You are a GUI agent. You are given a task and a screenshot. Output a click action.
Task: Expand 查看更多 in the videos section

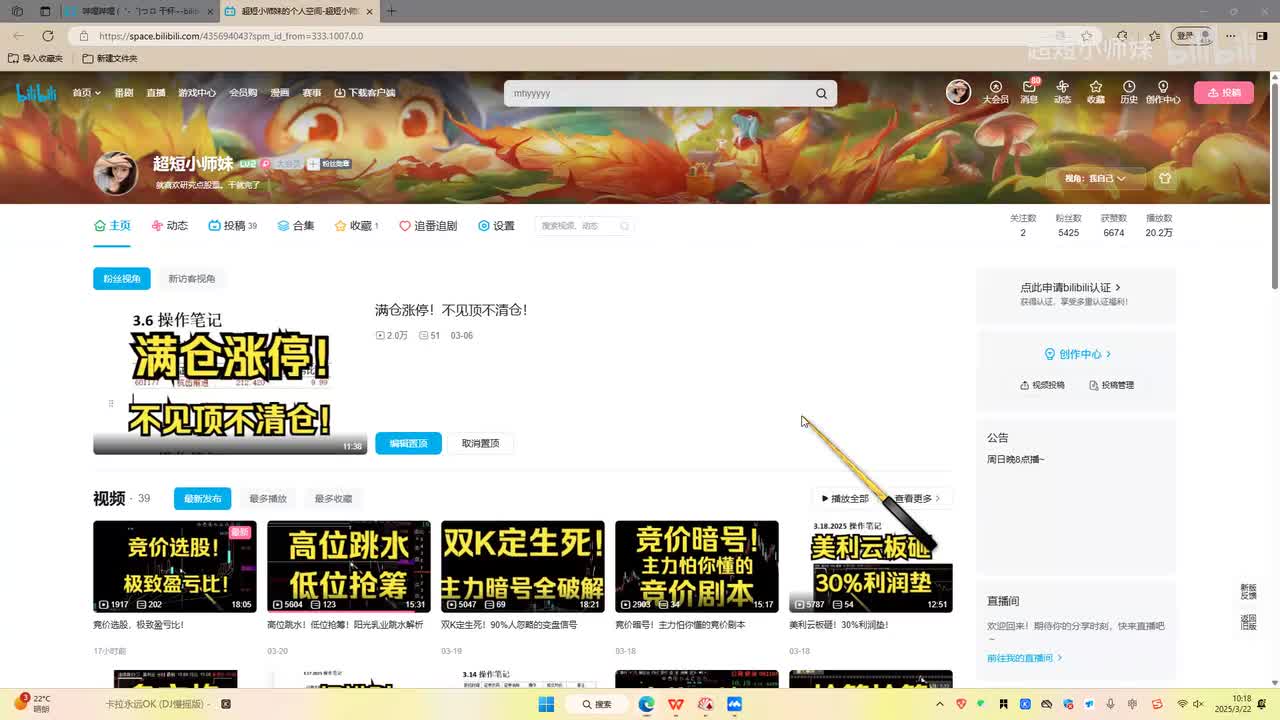917,498
